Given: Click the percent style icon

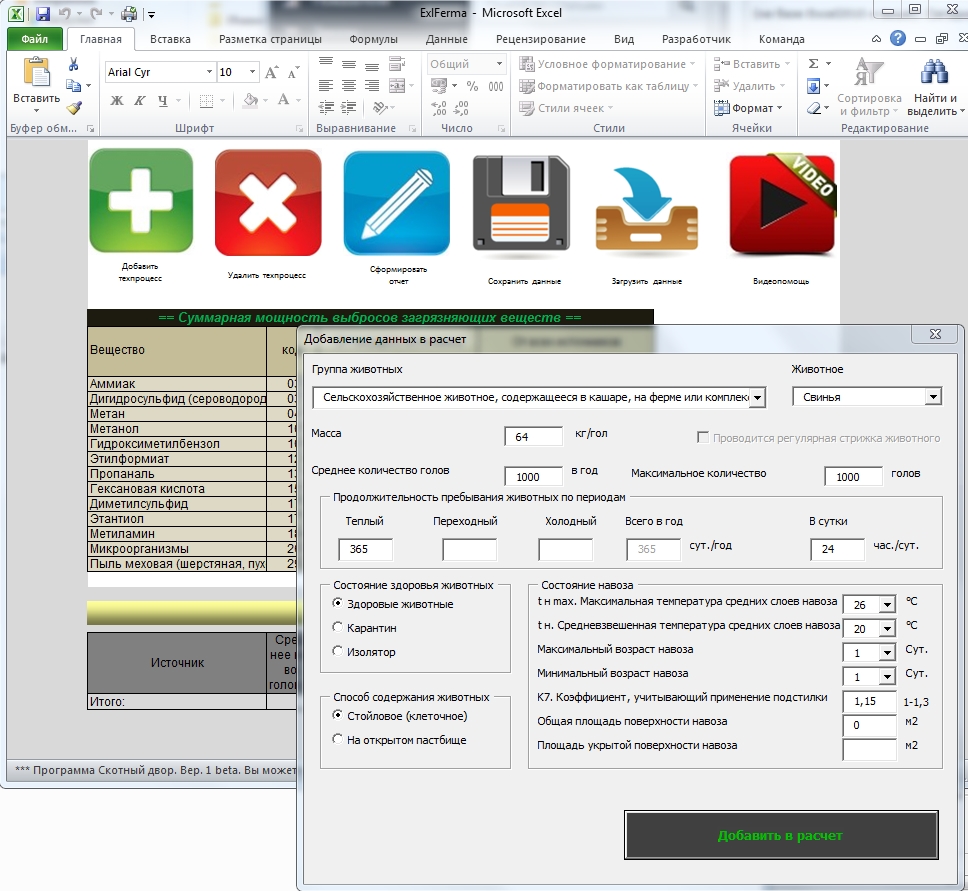Looking at the screenshot, I should pos(472,86).
